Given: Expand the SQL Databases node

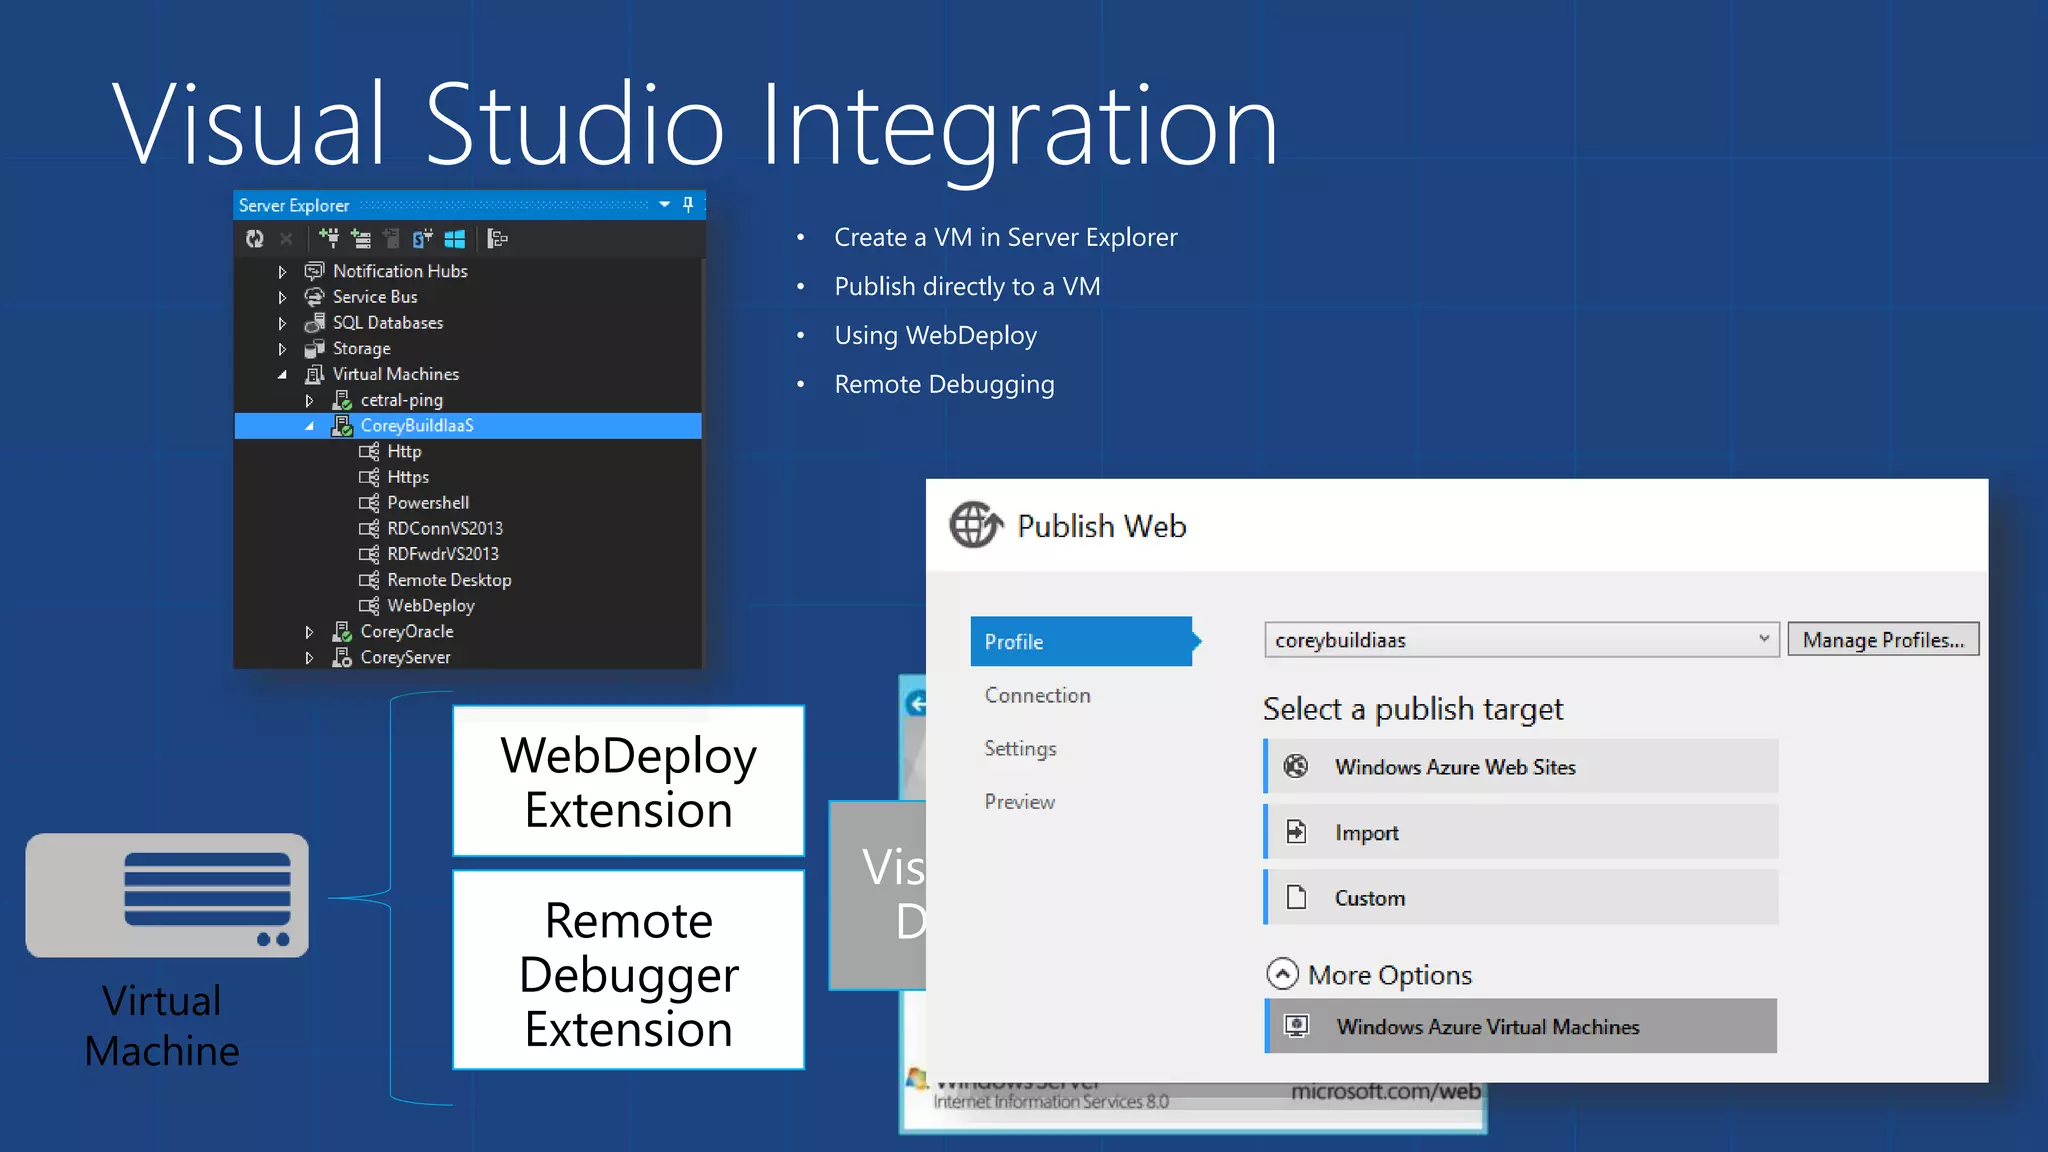Looking at the screenshot, I should [x=282, y=323].
